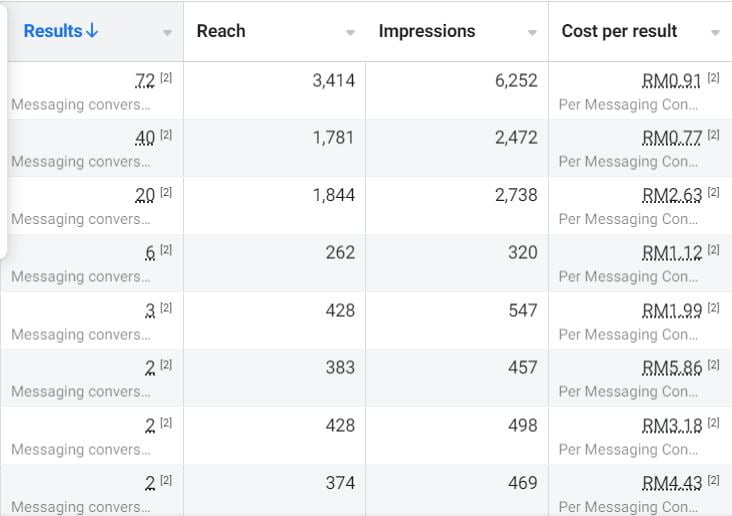Select the 6,252 impressions cell

pos(516,80)
